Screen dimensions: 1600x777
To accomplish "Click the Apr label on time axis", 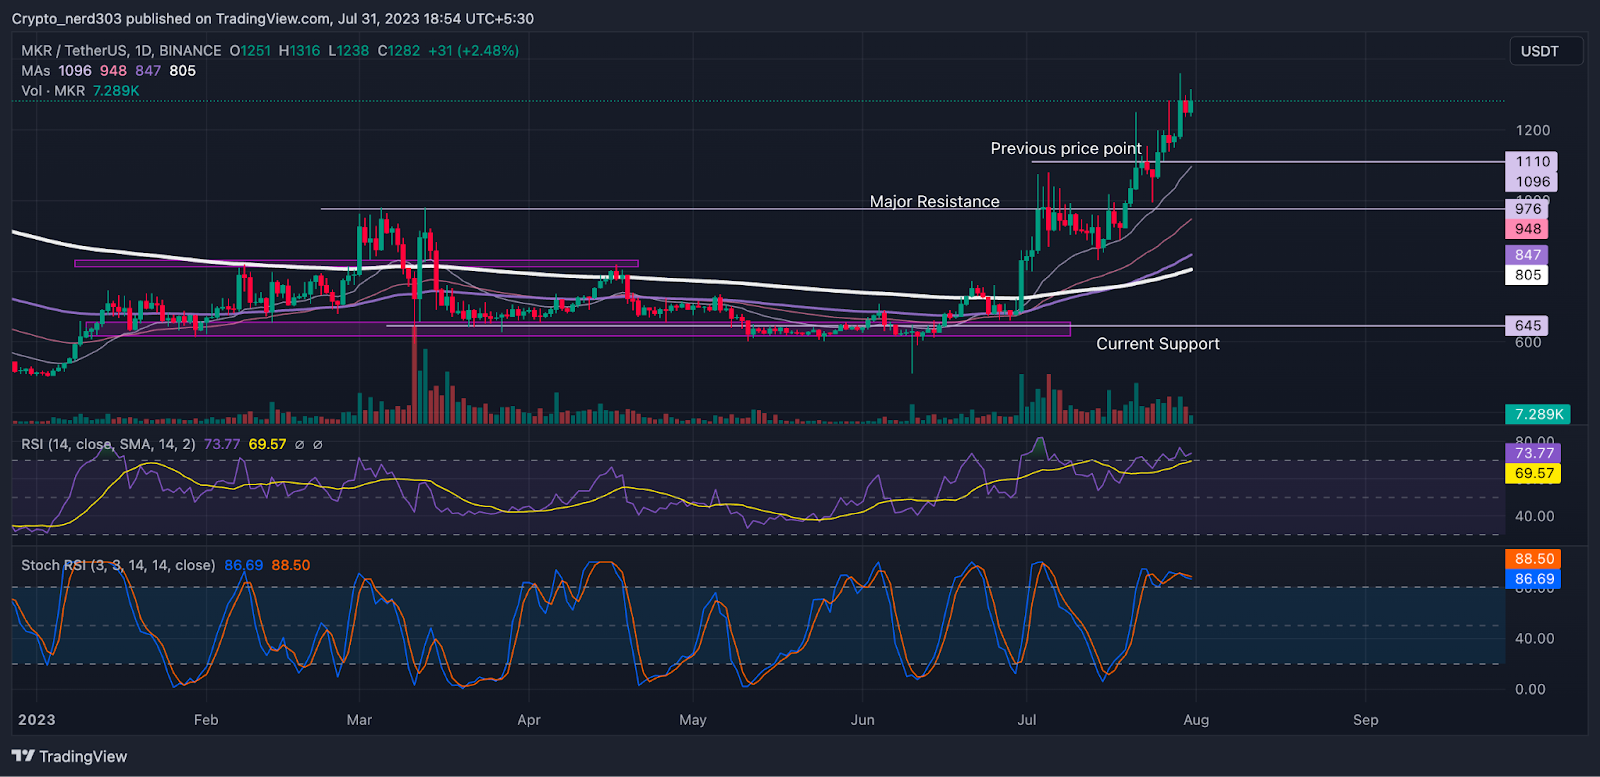I will pyautogui.click(x=529, y=720).
